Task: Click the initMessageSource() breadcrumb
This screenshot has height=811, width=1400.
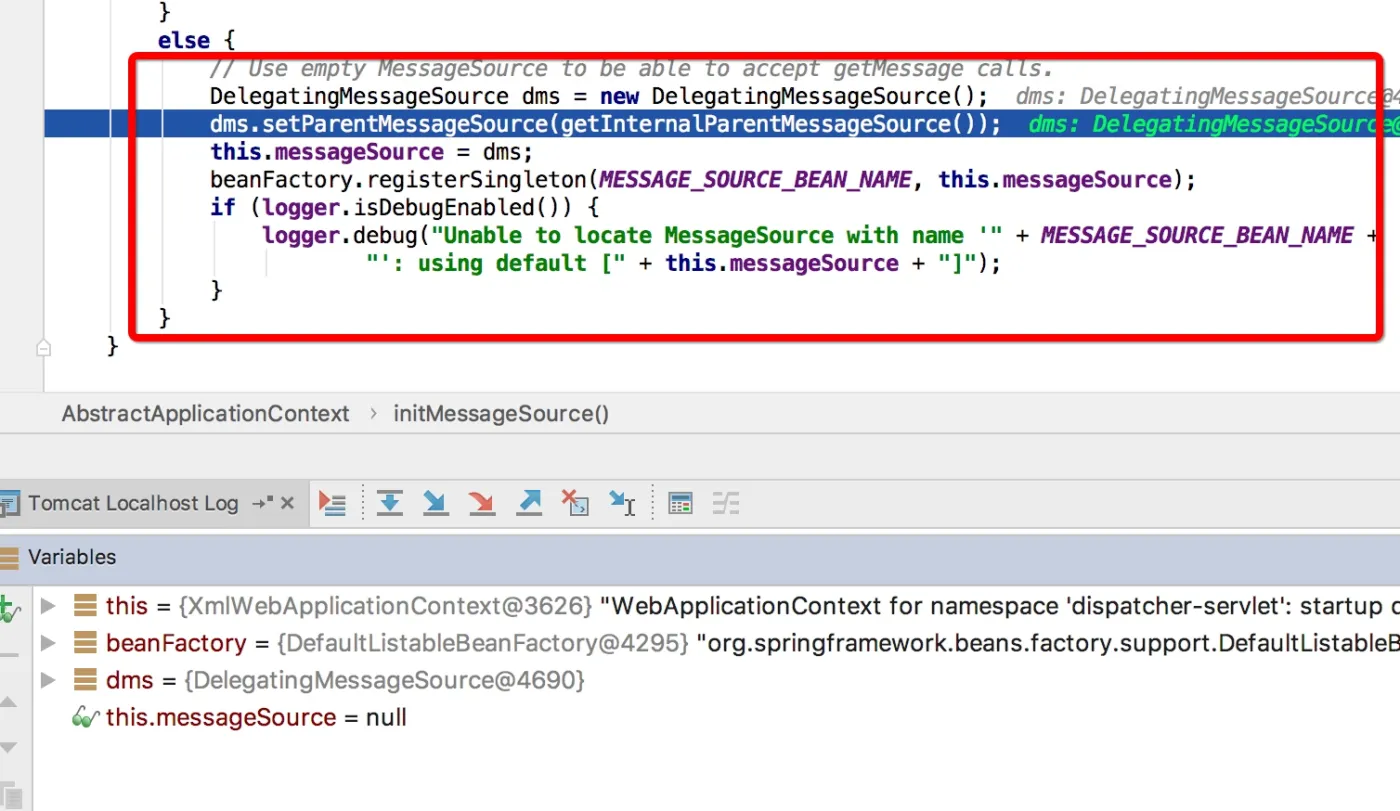Action: [x=501, y=414]
